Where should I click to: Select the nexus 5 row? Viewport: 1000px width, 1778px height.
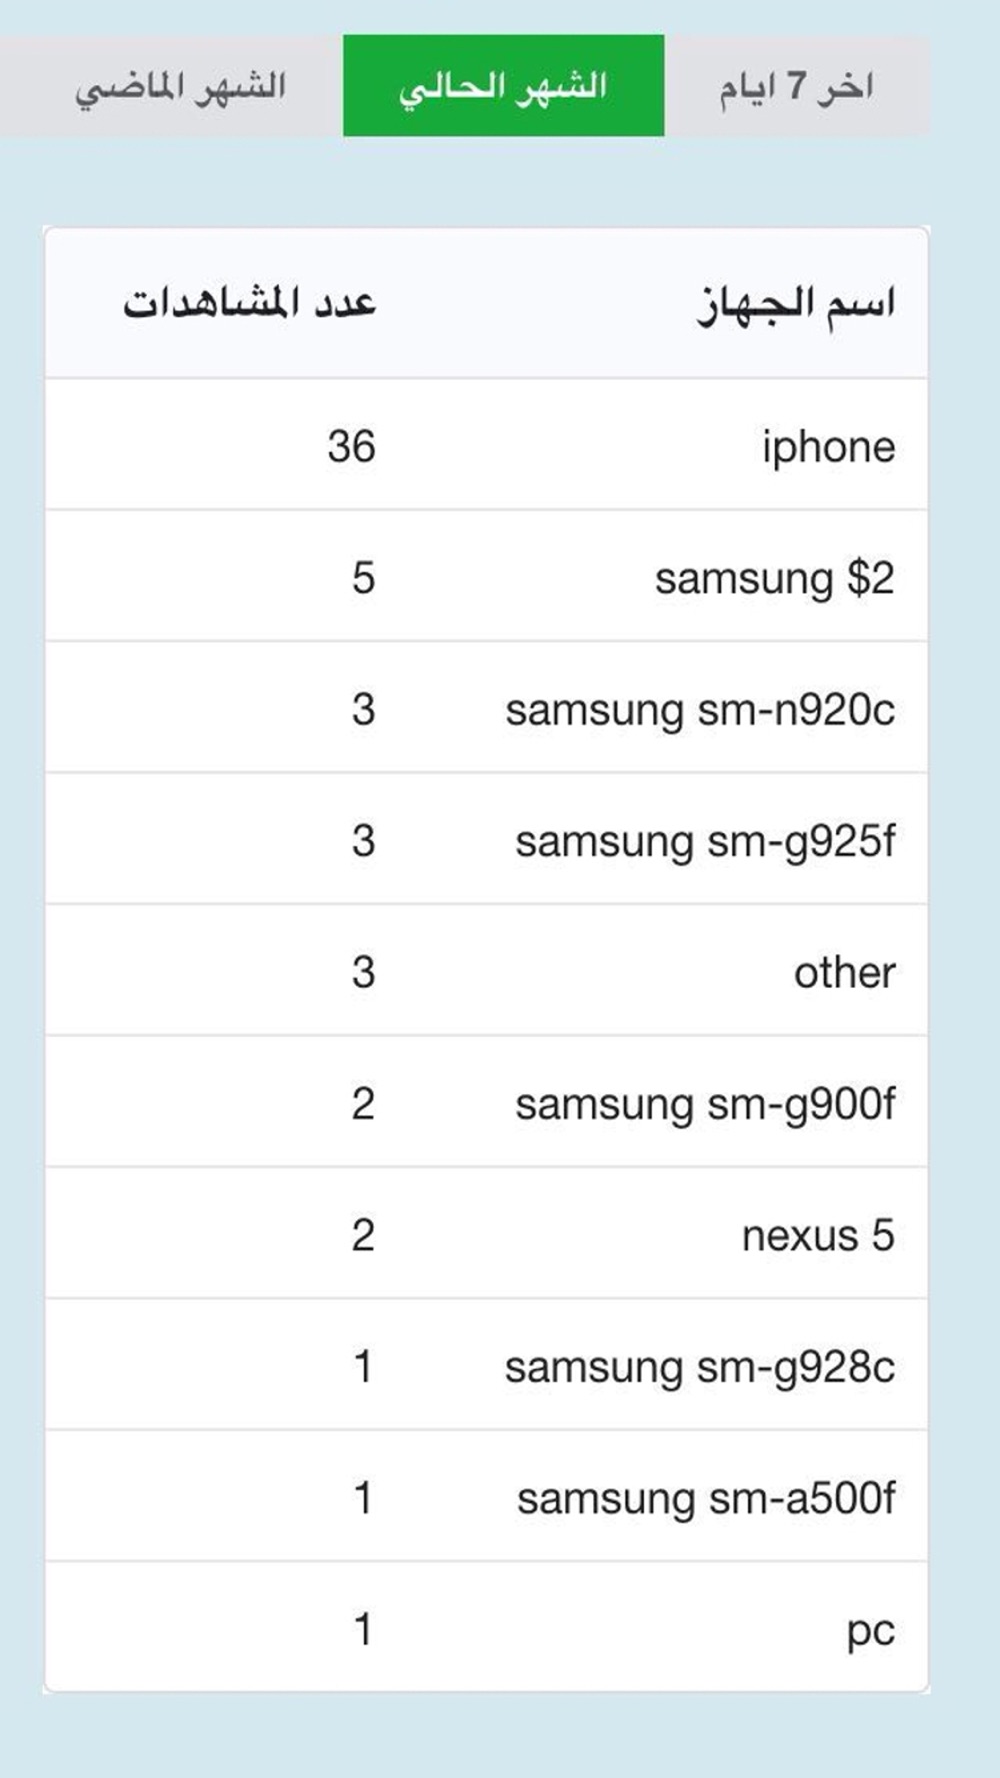tap(487, 1234)
